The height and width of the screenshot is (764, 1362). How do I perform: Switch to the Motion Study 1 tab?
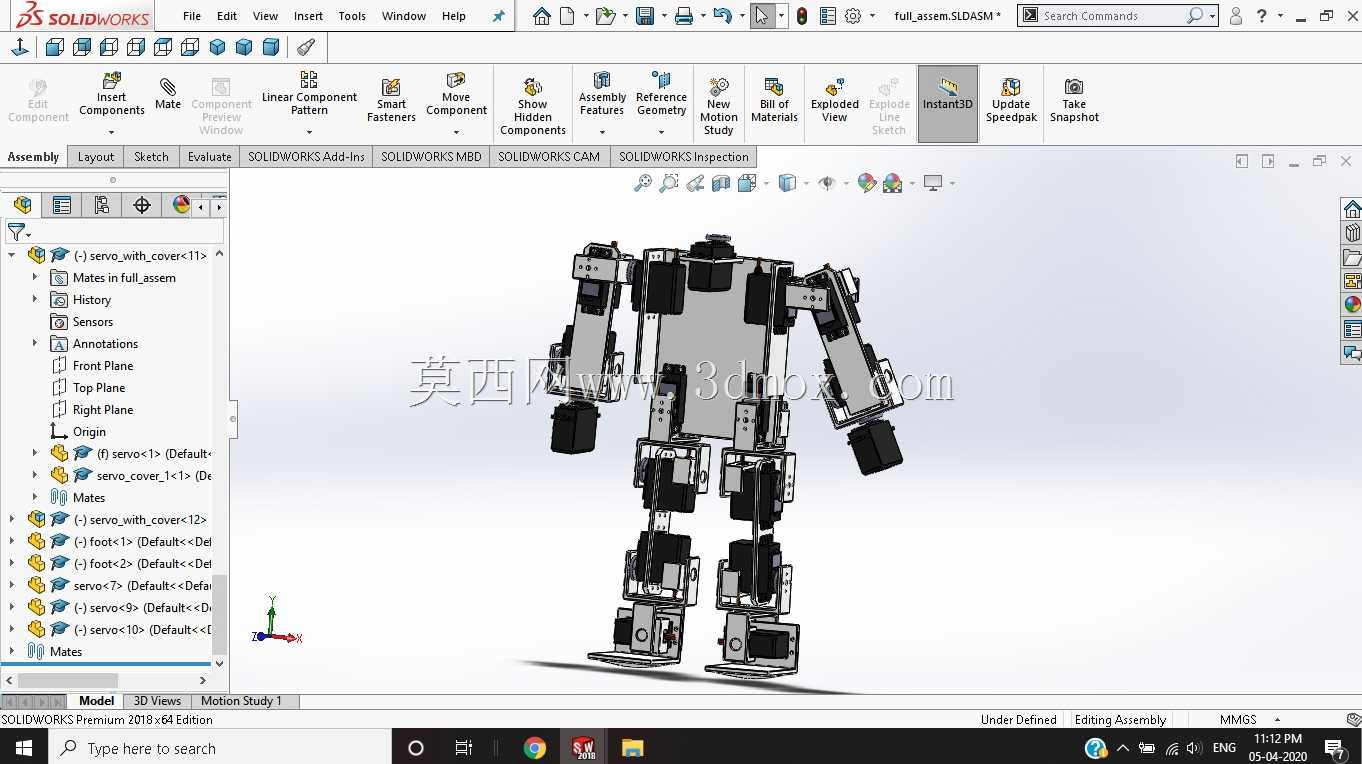(x=241, y=701)
